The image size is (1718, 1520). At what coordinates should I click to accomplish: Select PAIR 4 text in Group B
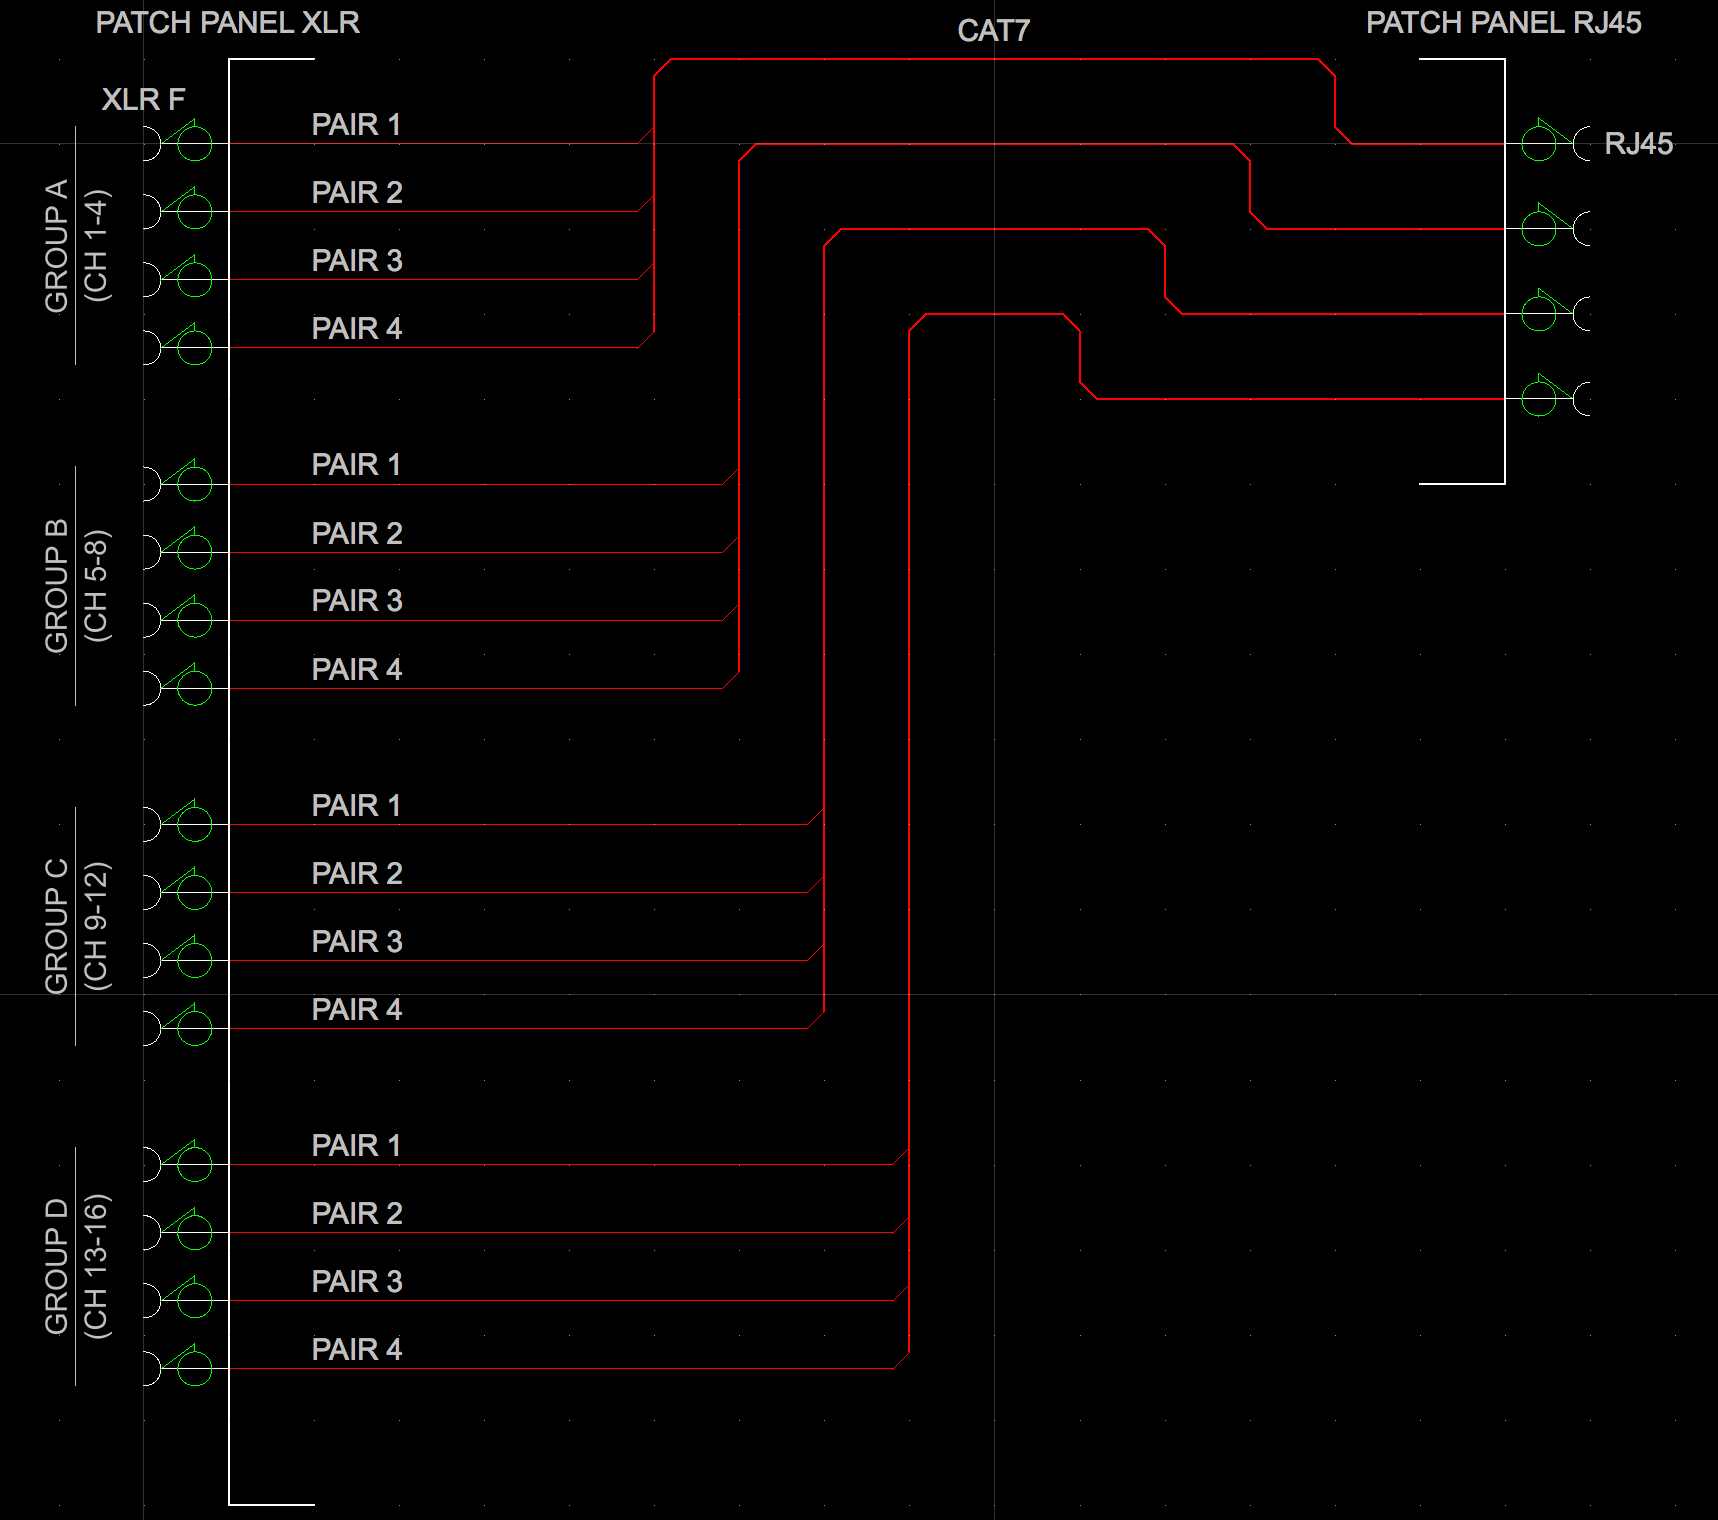(x=356, y=669)
